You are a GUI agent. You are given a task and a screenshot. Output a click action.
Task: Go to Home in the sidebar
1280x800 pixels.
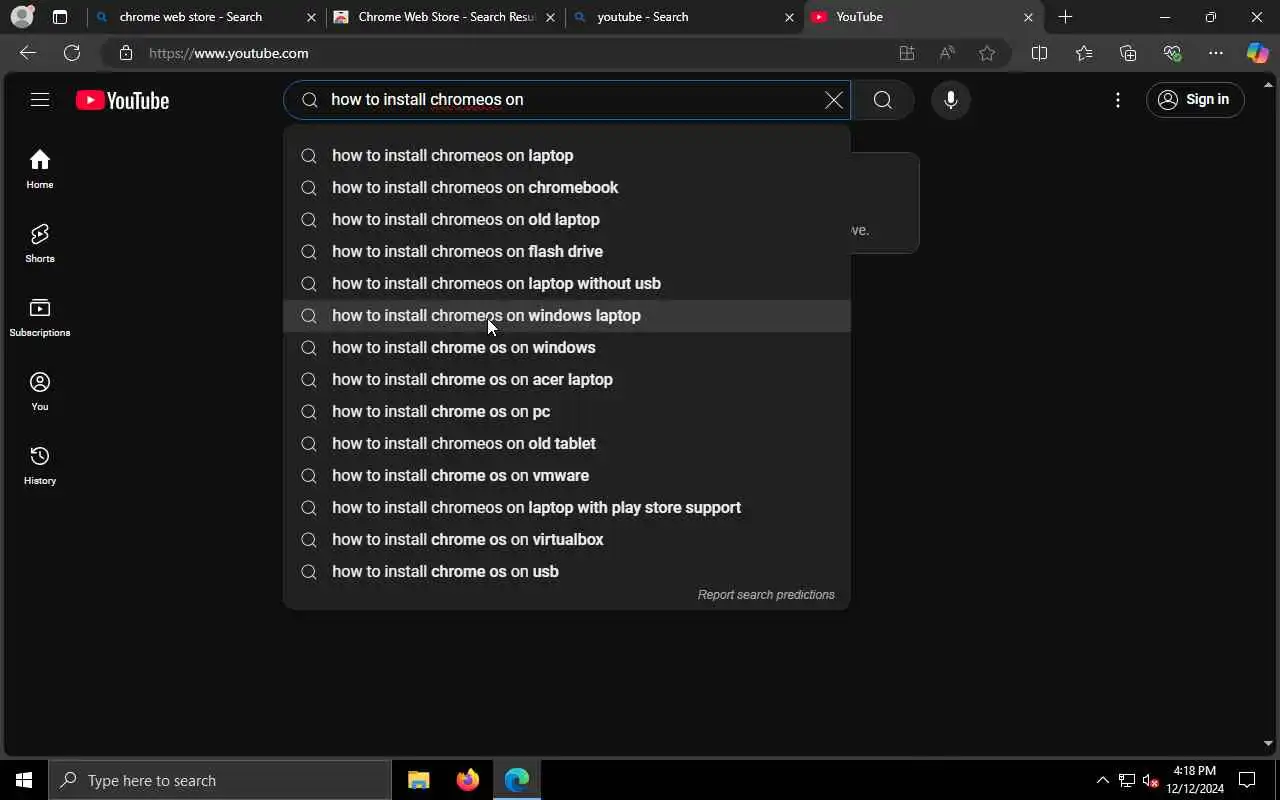click(40, 169)
